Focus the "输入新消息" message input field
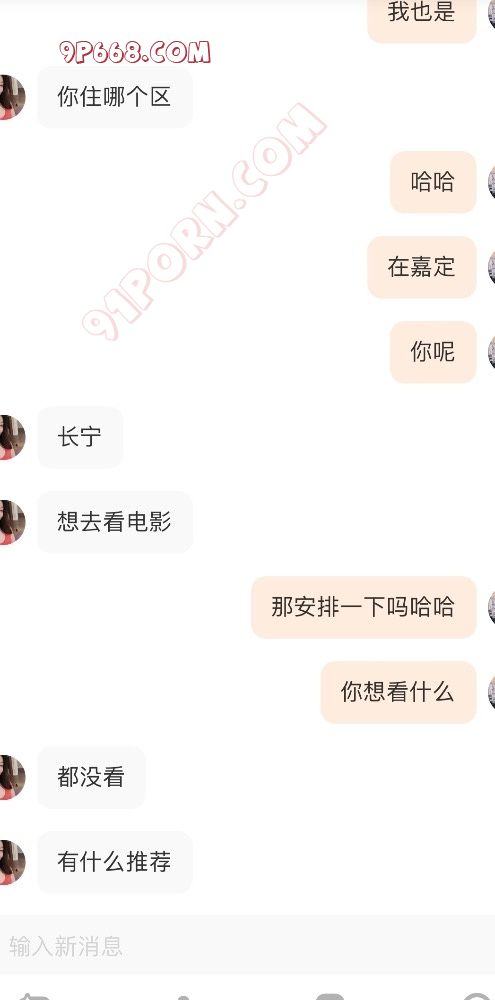This screenshot has width=495, height=1000. pos(248,946)
